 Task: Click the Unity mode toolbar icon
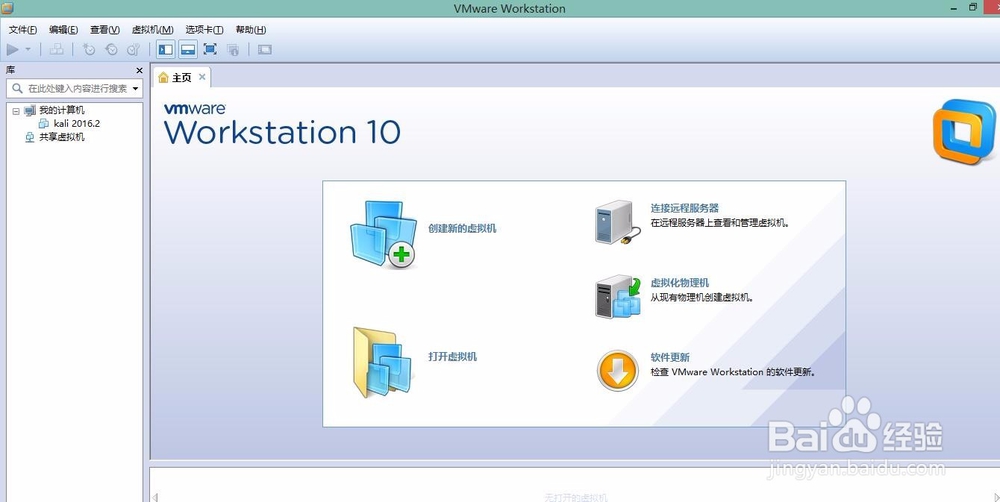pyautogui.click(x=233, y=49)
